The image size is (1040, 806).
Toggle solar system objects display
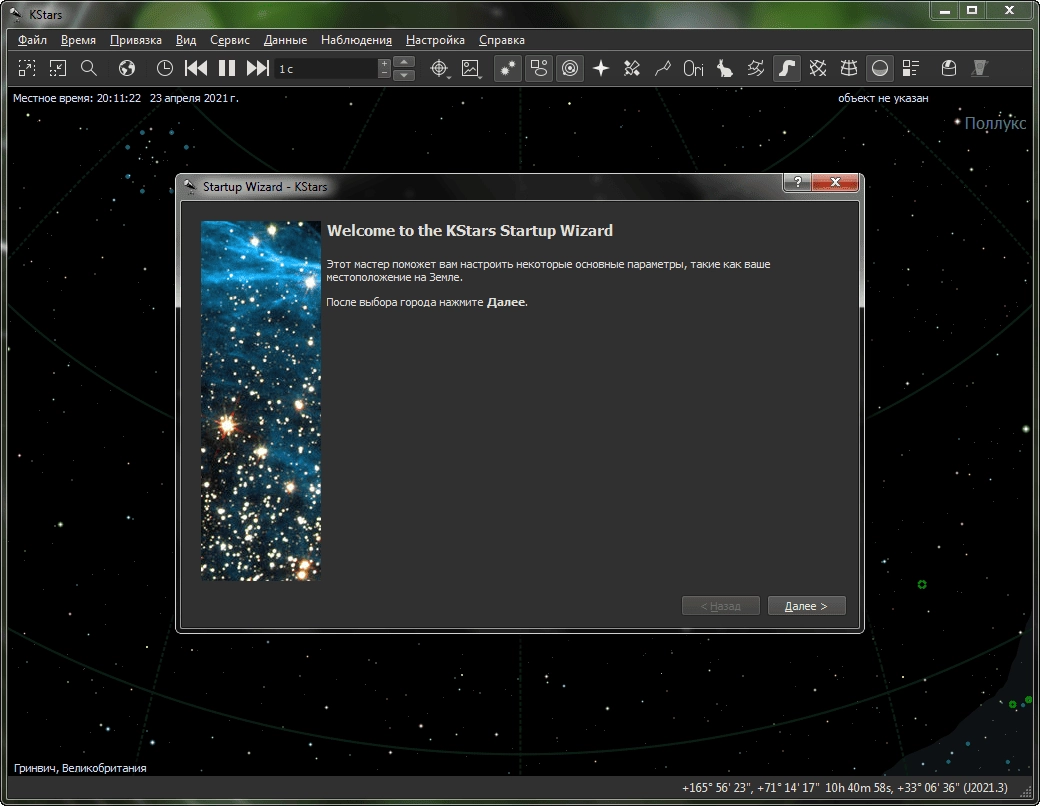(570, 68)
